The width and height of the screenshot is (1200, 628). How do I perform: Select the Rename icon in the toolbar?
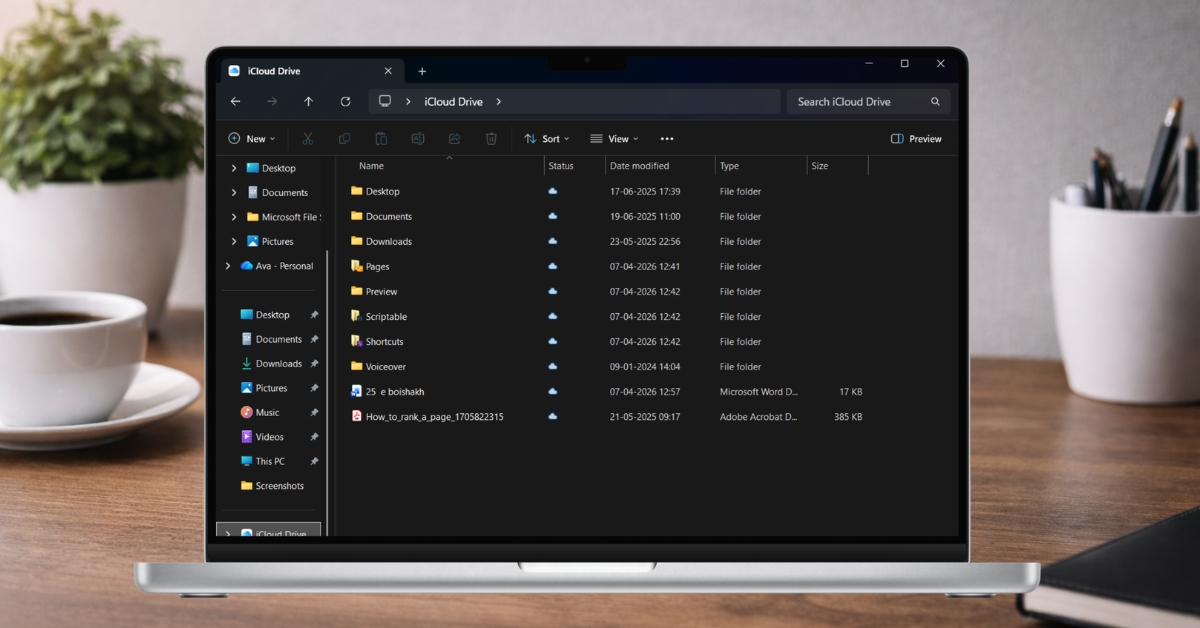tap(417, 138)
